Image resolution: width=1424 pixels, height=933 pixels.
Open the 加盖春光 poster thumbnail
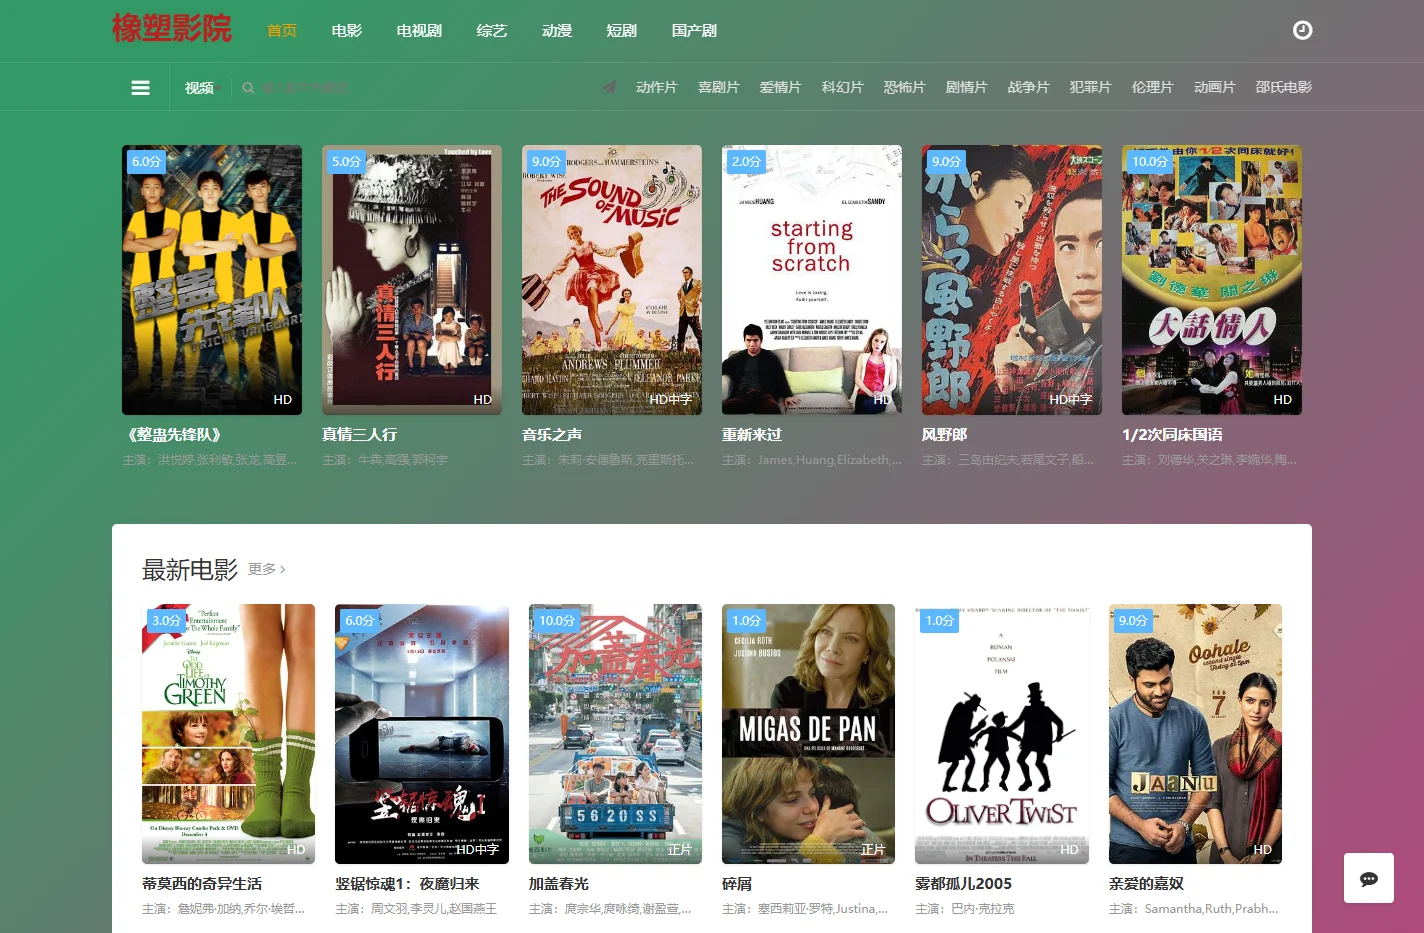(615, 734)
